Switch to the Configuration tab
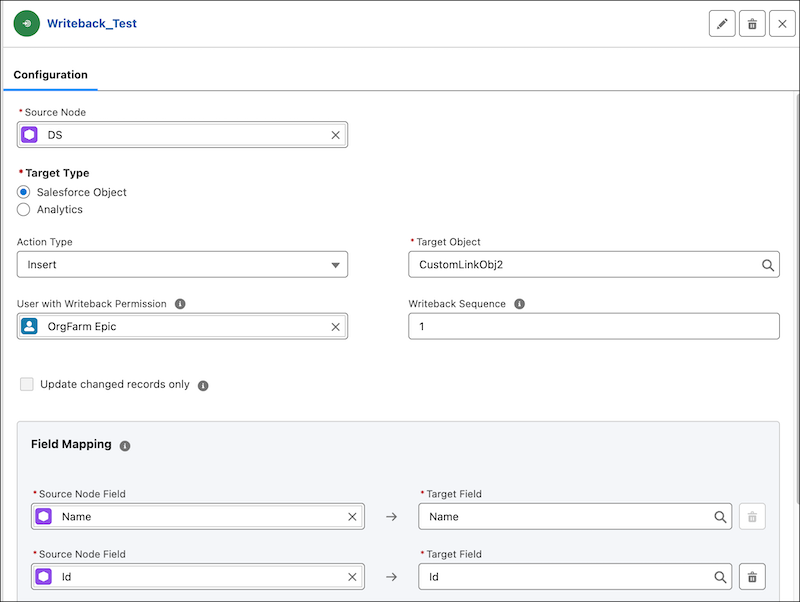This screenshot has height=602, width=800. (51, 75)
